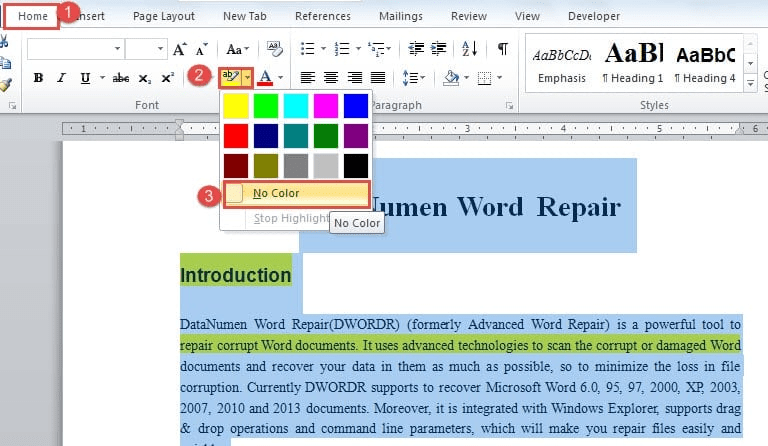Switch to the Page Layout tab
This screenshot has height=446, width=768.
click(x=165, y=16)
